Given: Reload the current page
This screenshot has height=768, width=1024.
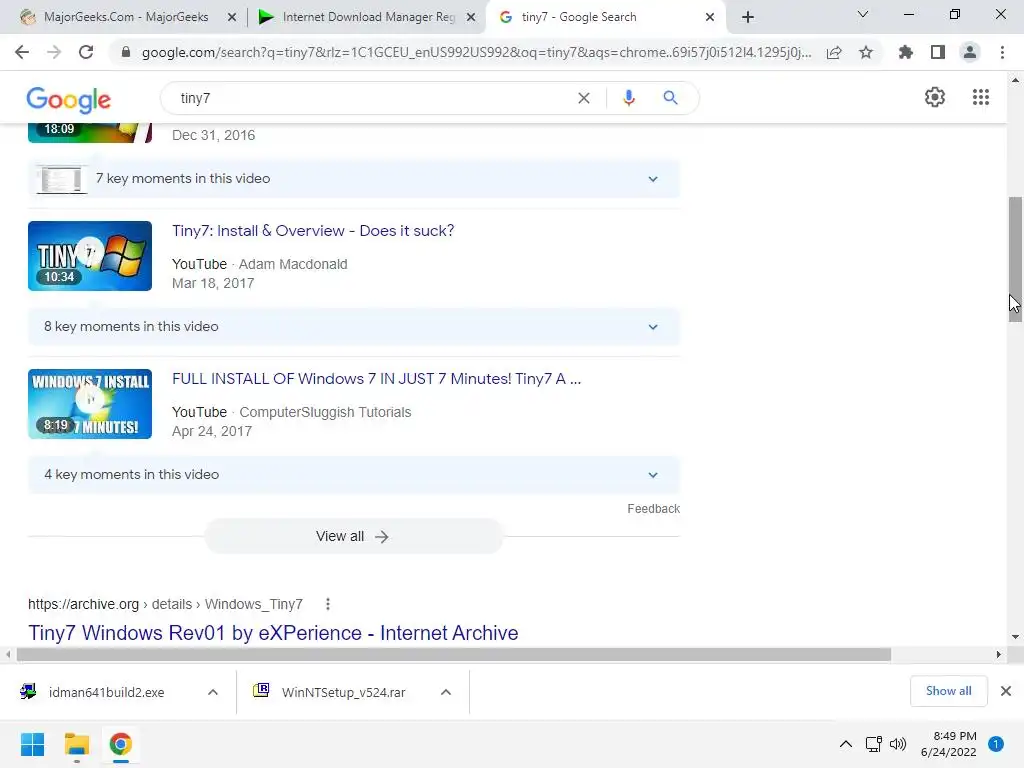Looking at the screenshot, I should (86, 52).
